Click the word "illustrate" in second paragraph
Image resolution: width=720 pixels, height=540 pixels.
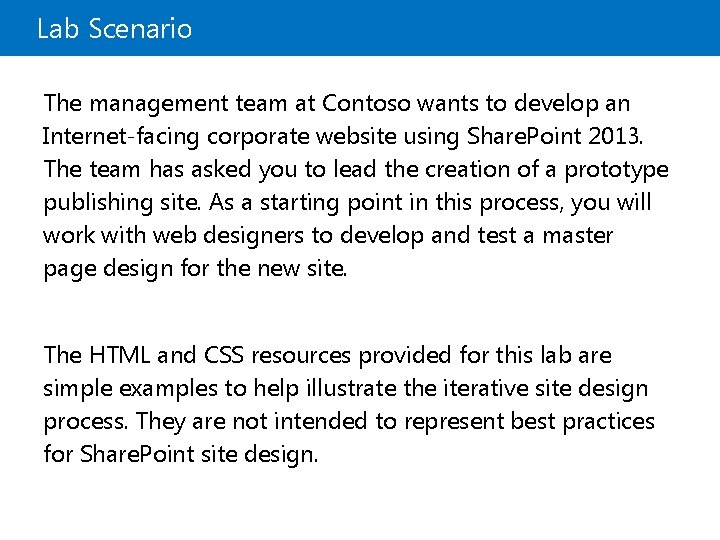351,388
